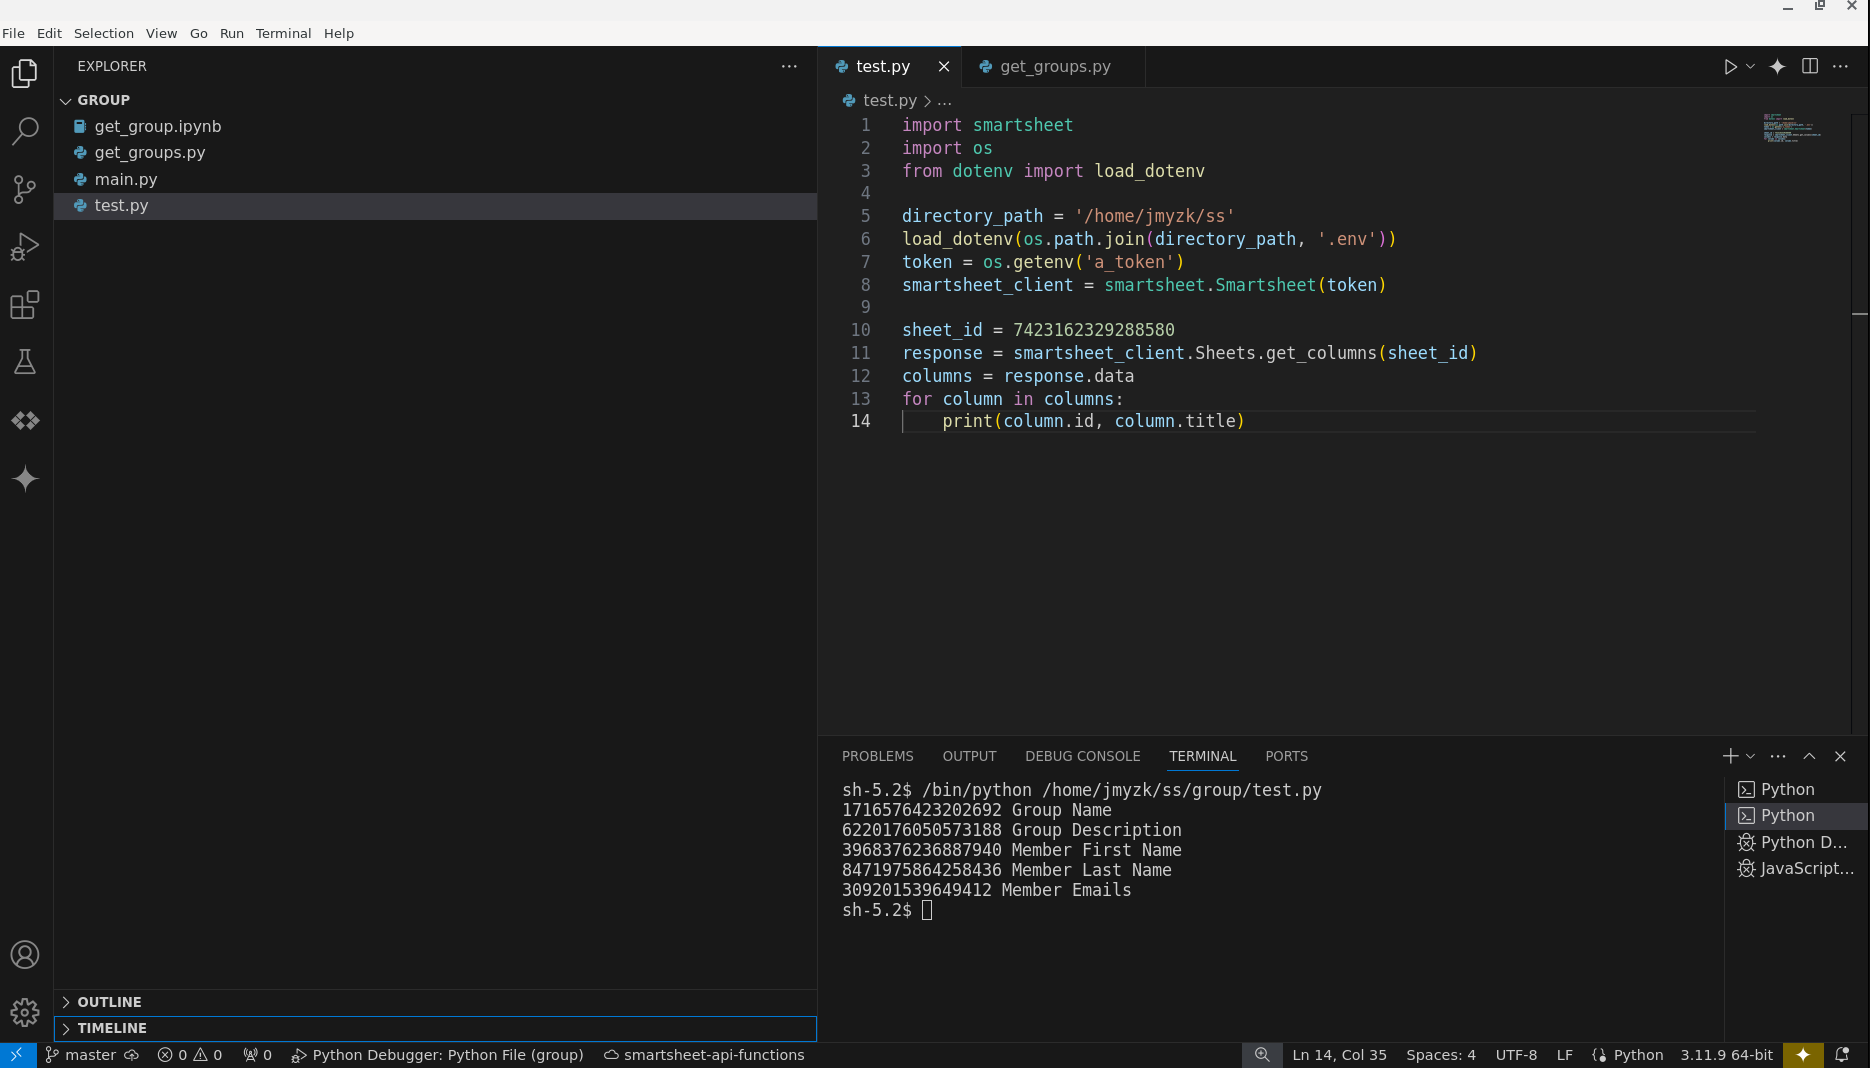Select the JavaScript... debug terminal
Screen dimensions: 1870x1068
(1796, 868)
